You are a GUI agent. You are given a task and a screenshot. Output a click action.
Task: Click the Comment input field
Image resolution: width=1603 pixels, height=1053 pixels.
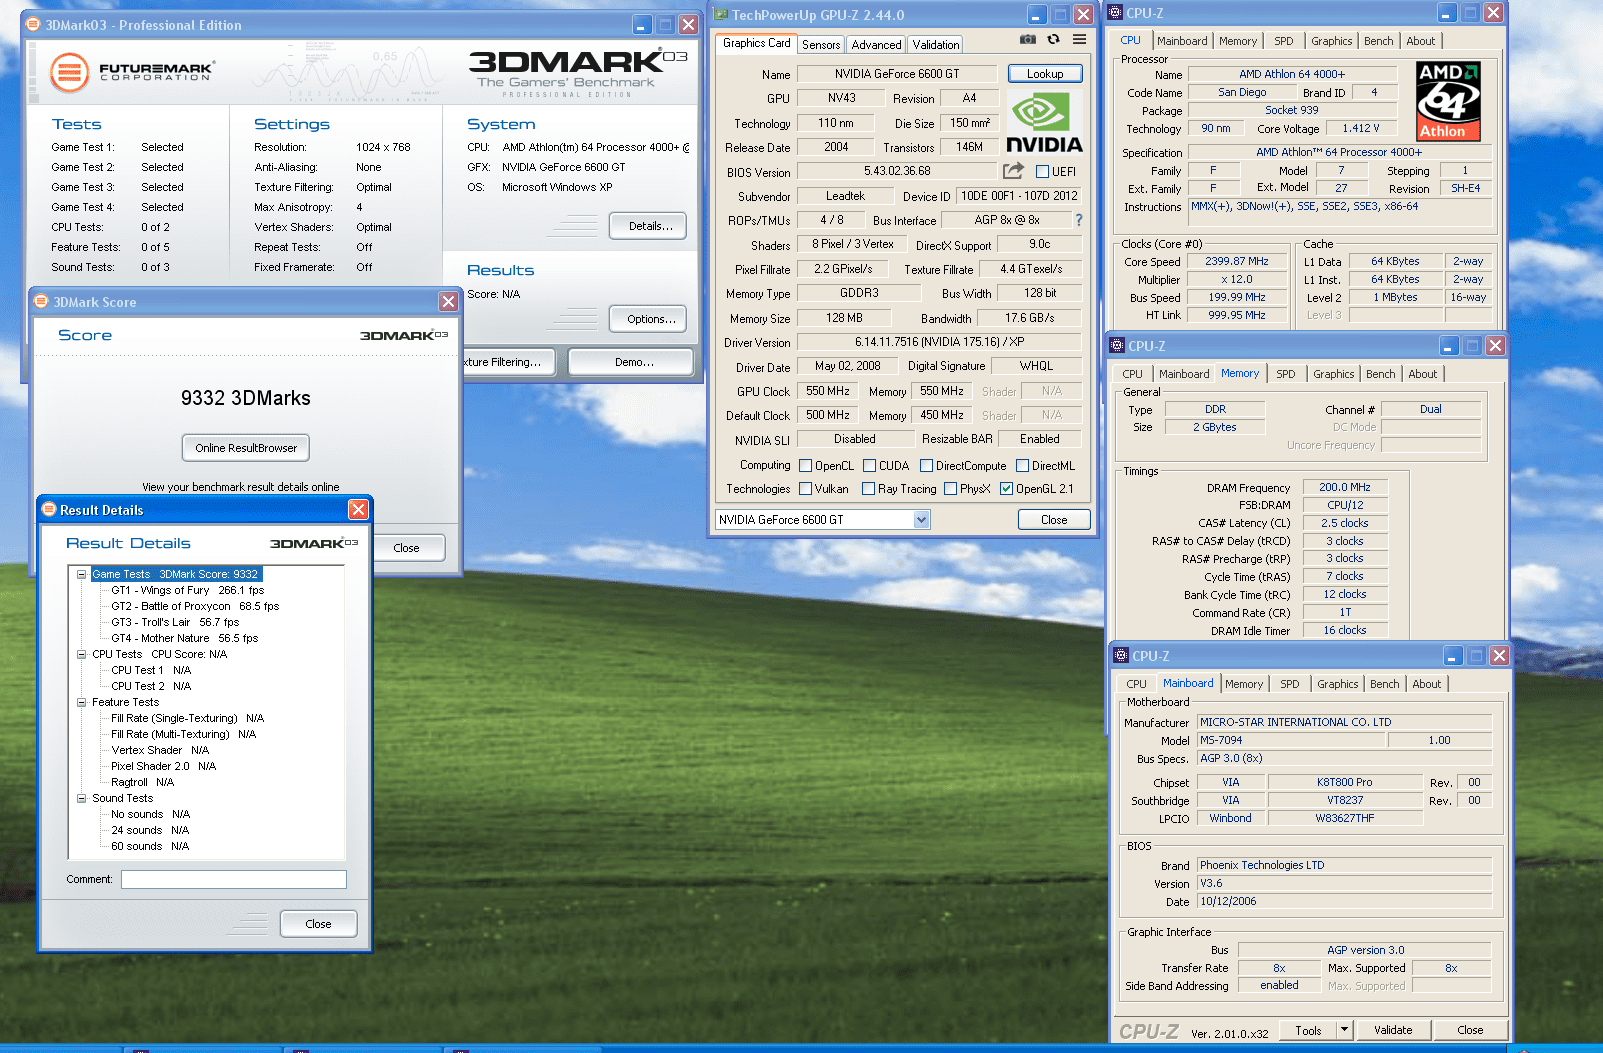[234, 879]
